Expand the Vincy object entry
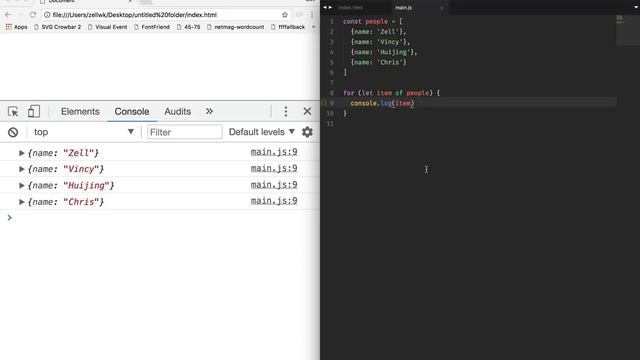640x360 pixels. coord(22,169)
